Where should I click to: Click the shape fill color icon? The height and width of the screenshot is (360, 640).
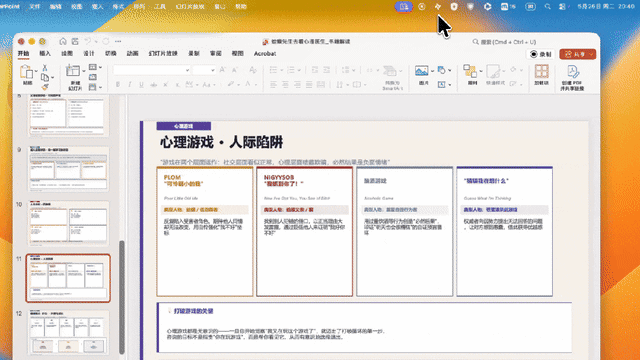click(513, 70)
